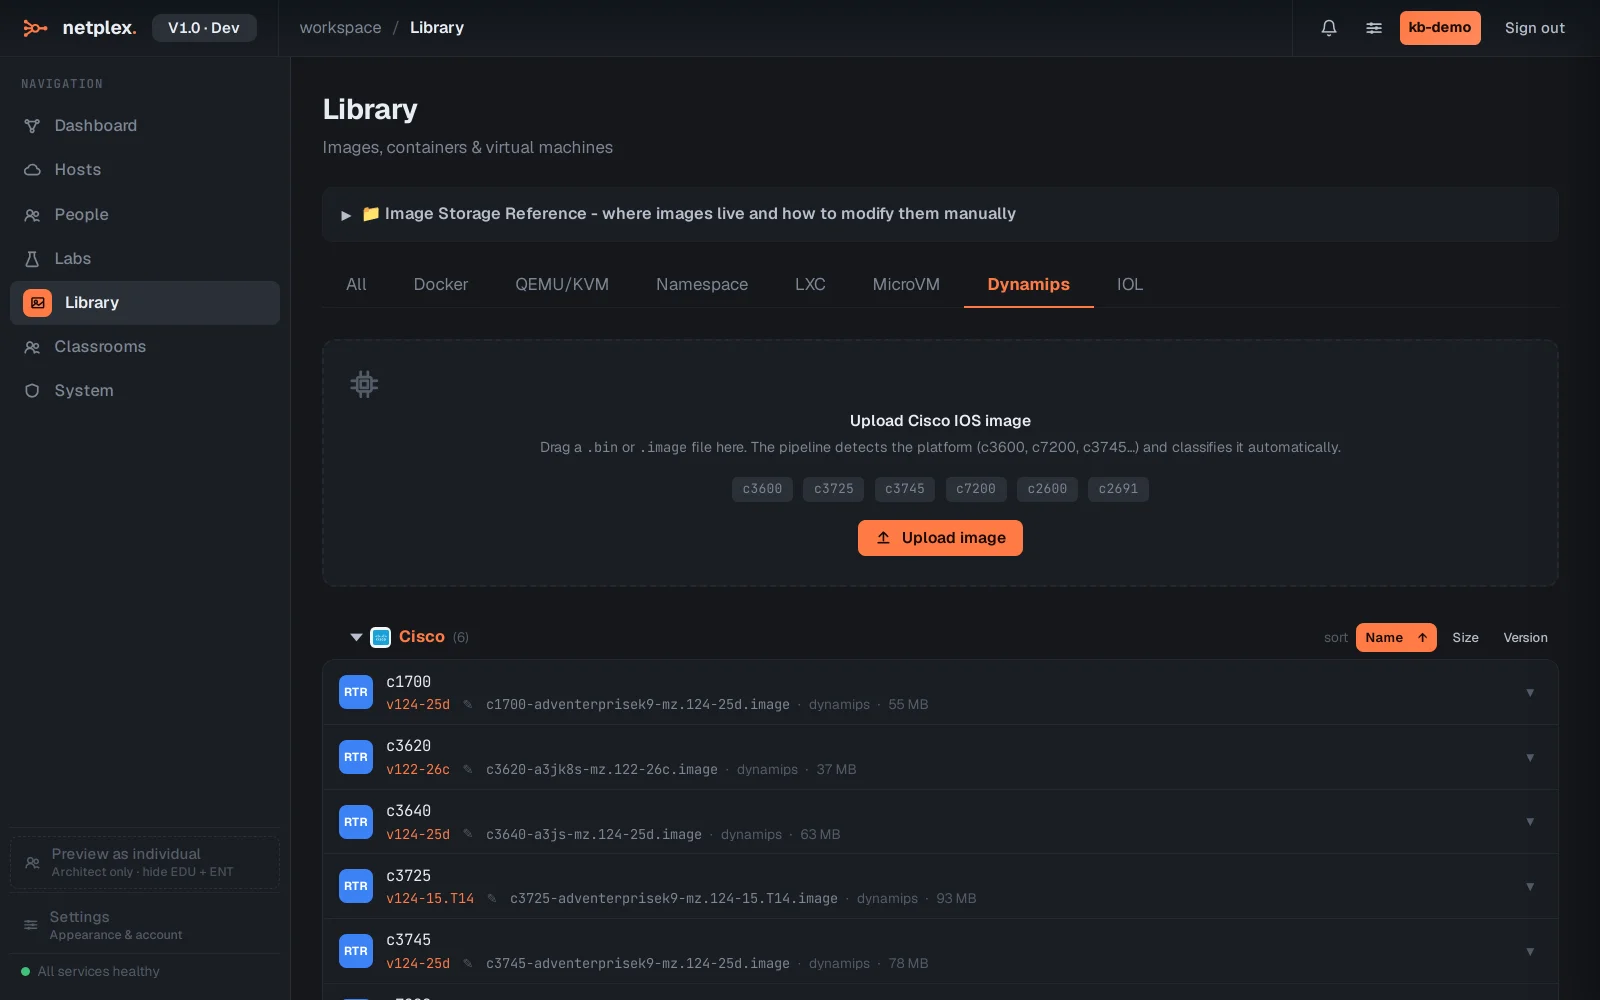Open Dashboard in navigation
This screenshot has height=1000, width=1600.
pos(145,126)
